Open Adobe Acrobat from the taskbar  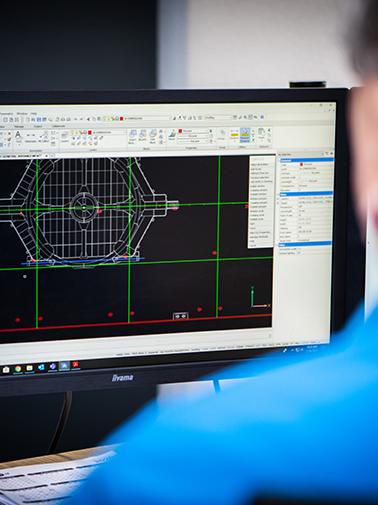pyautogui.click(x=76, y=365)
